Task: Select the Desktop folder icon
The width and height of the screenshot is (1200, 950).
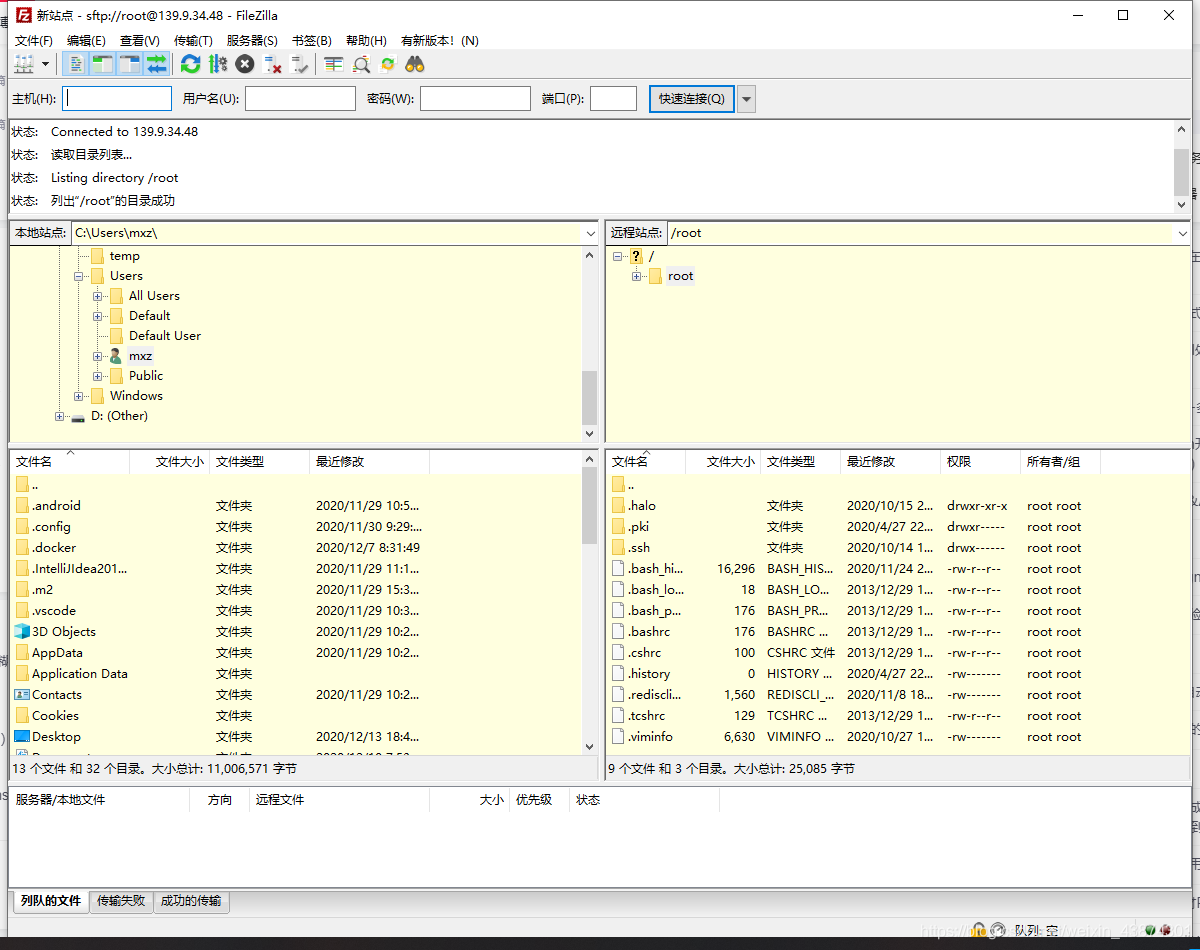Action: pyautogui.click(x=22, y=737)
